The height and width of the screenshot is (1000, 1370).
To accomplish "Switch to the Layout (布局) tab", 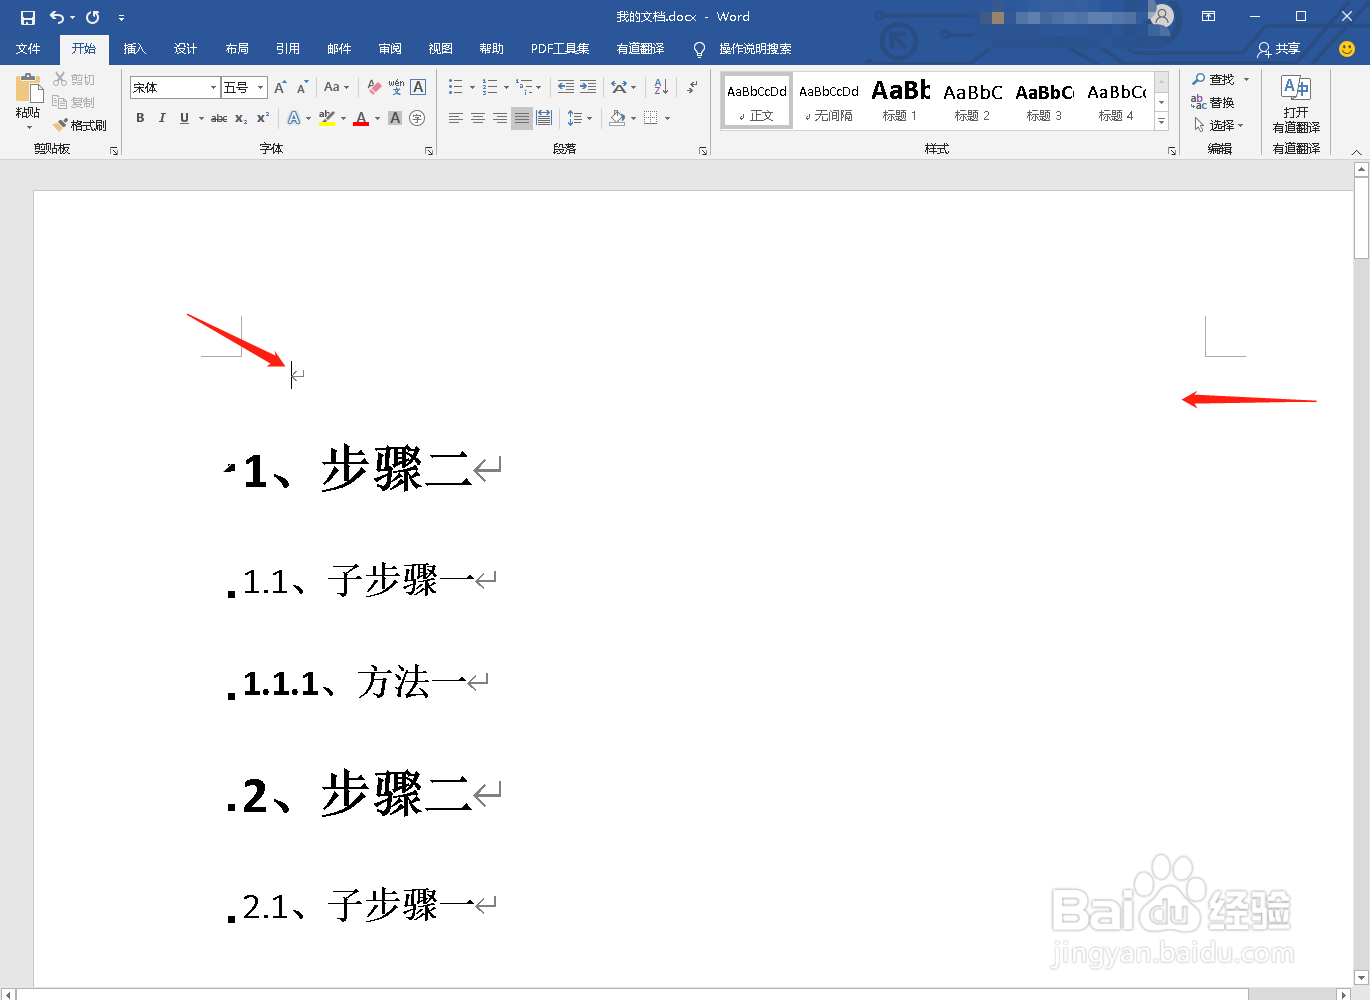I will (237, 49).
